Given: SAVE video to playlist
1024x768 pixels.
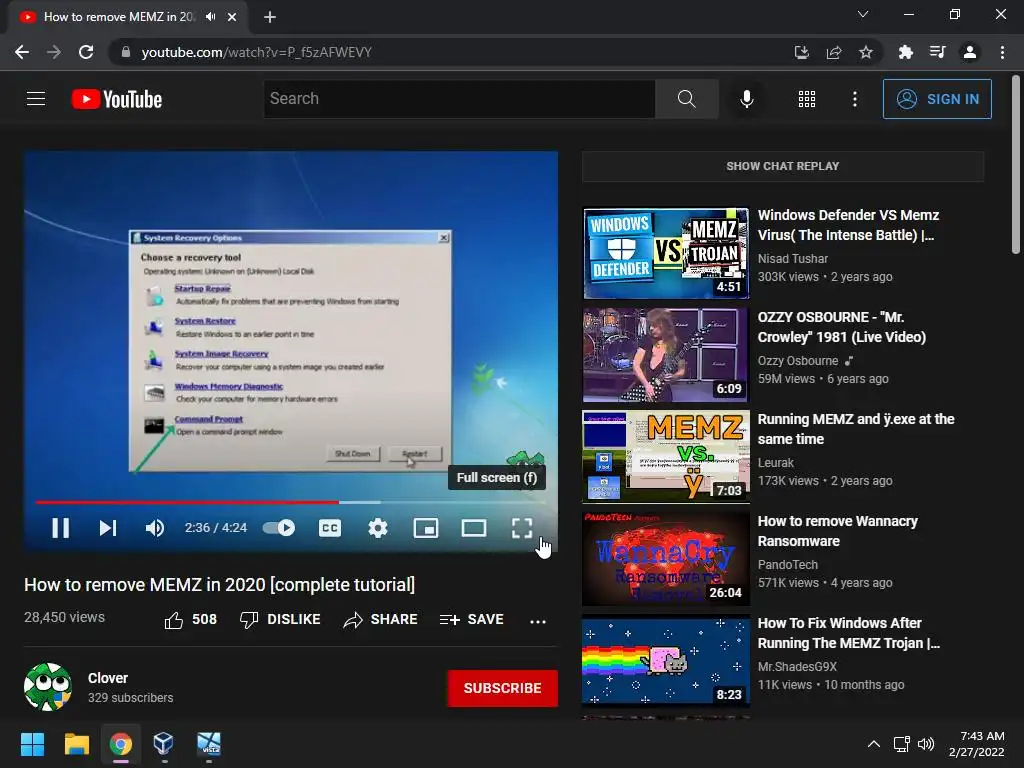Looking at the screenshot, I should (472, 620).
